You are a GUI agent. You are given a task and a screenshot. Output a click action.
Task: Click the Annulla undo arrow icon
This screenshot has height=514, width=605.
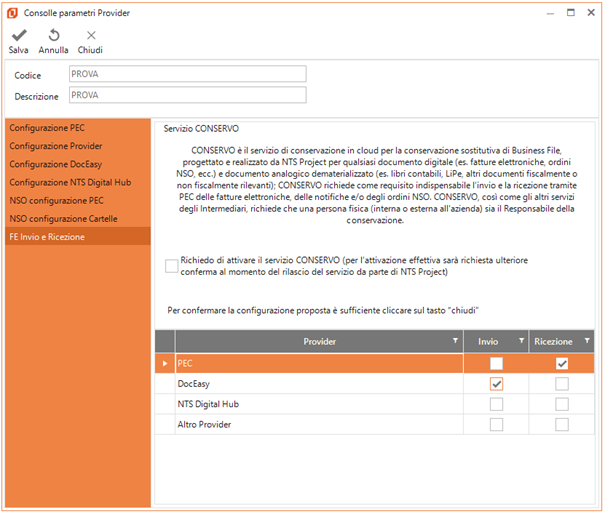pos(54,35)
